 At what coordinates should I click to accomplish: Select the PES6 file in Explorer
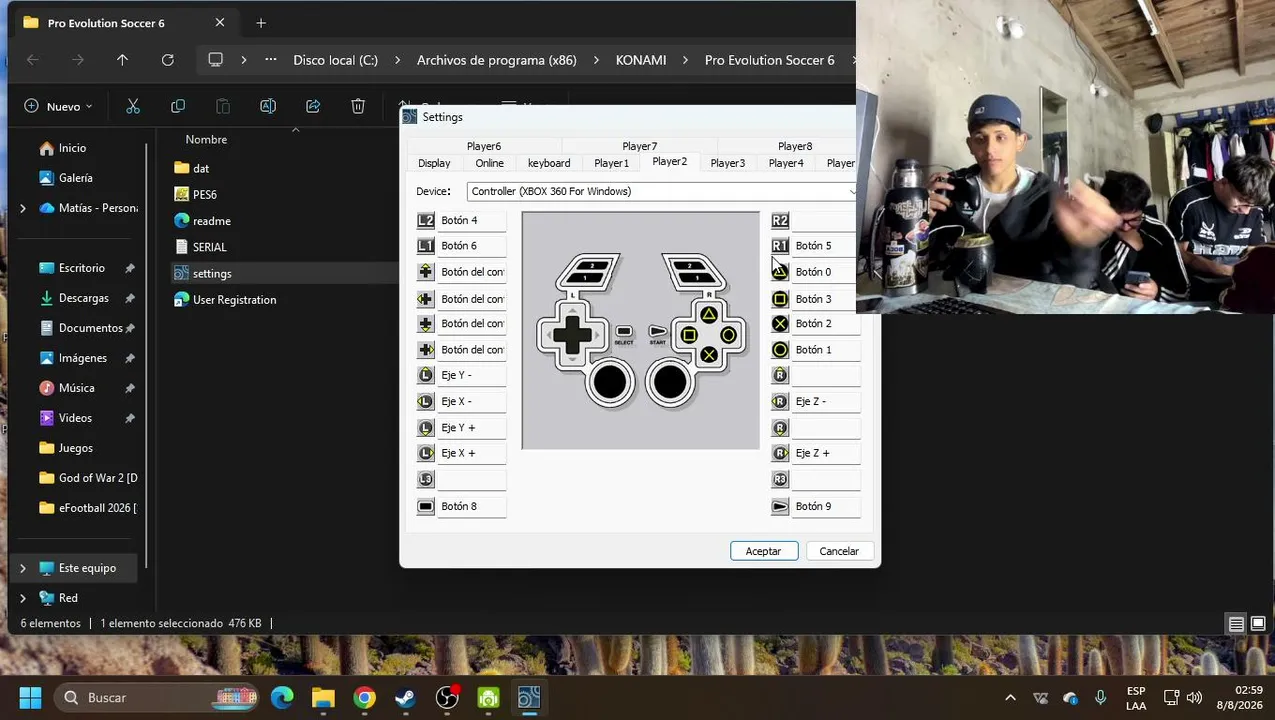(x=204, y=195)
